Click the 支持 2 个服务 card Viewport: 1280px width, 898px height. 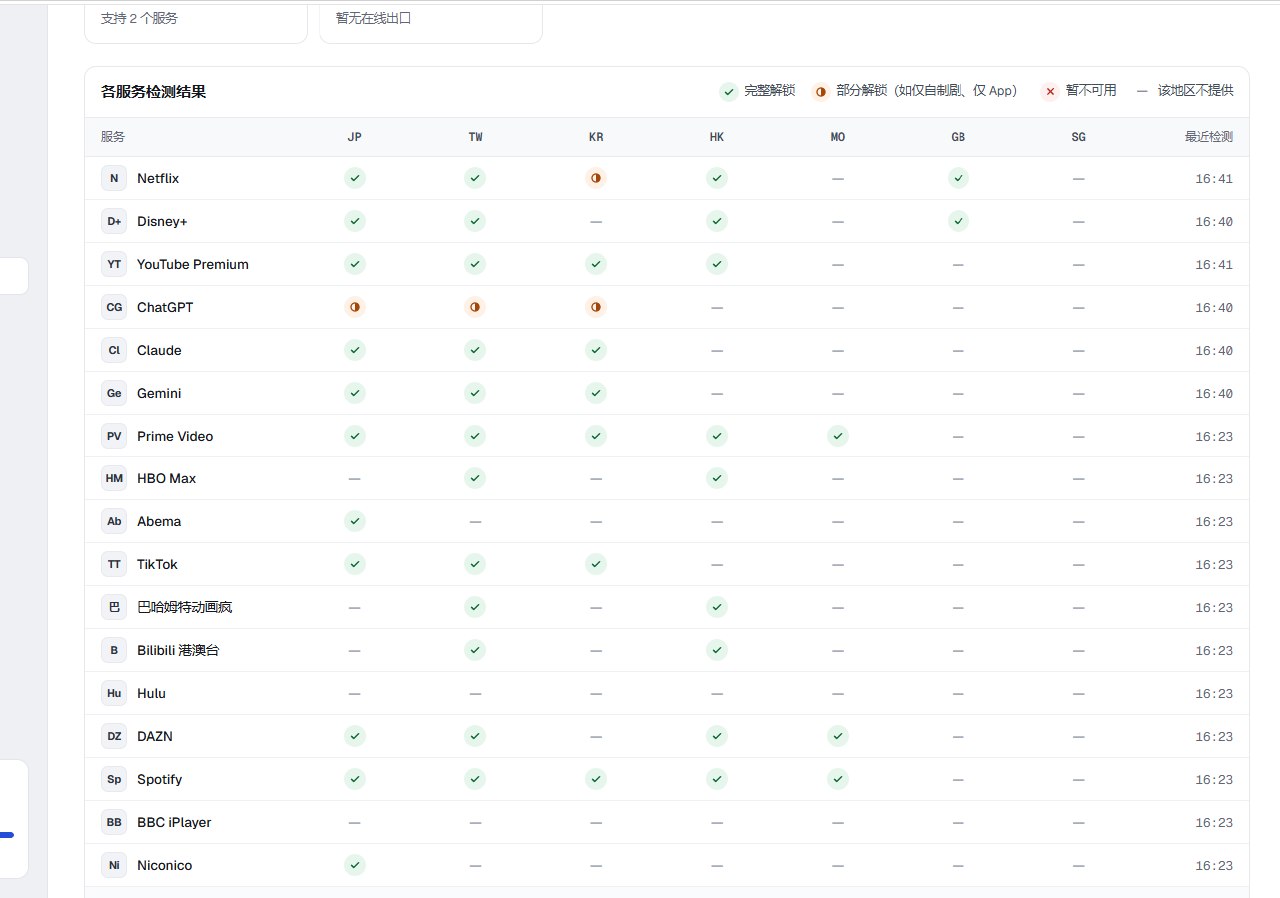[x=196, y=20]
